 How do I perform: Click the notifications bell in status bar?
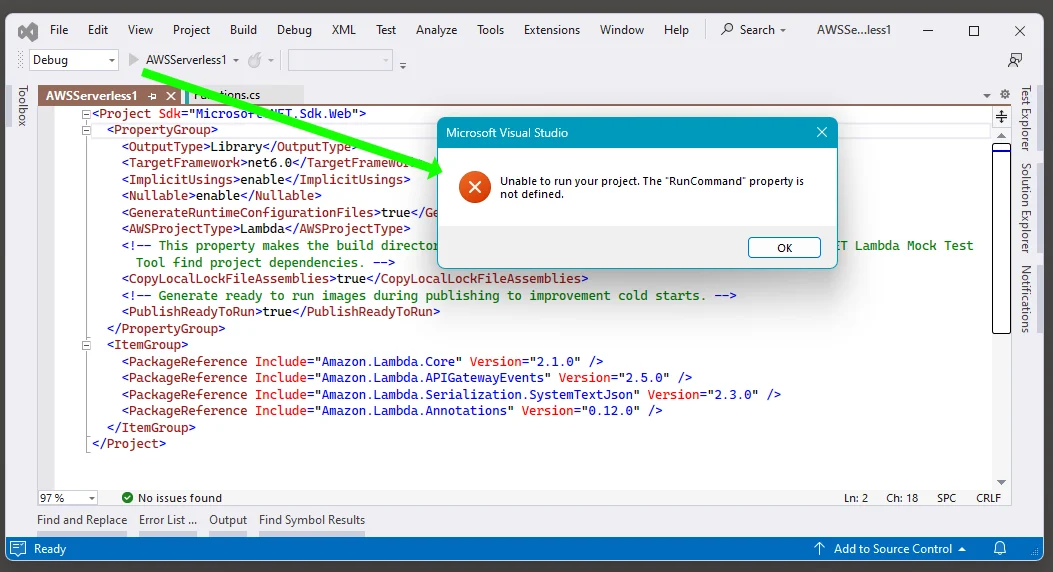pyautogui.click(x=1000, y=549)
